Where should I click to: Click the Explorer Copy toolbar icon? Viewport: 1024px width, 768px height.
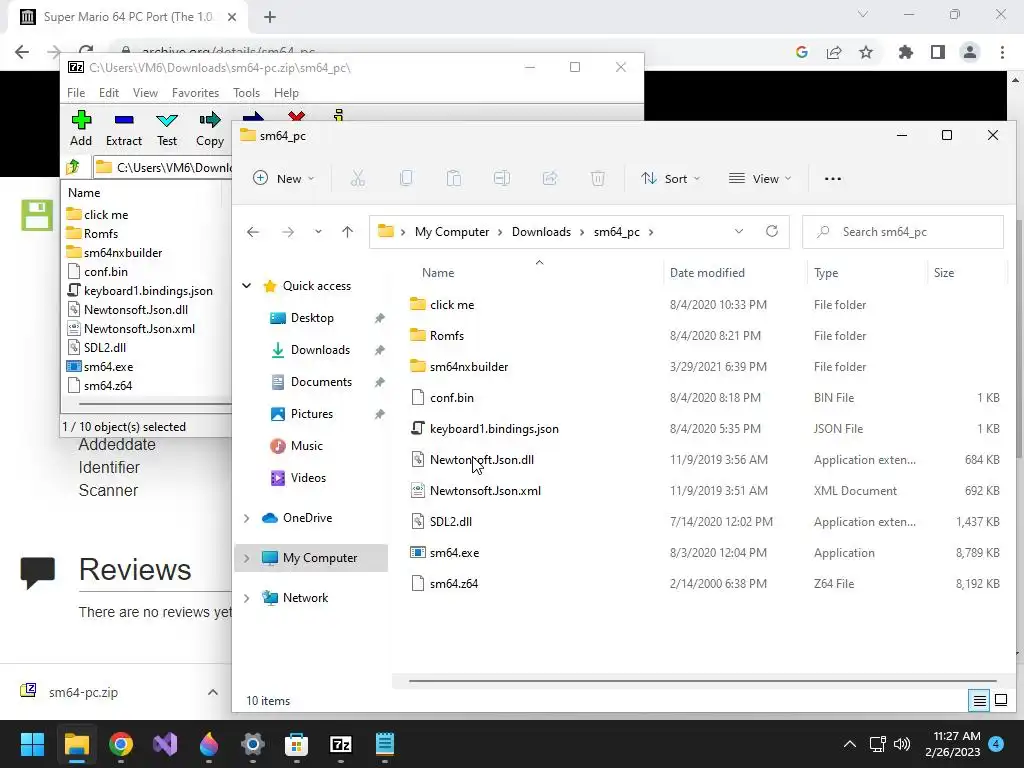pos(406,178)
